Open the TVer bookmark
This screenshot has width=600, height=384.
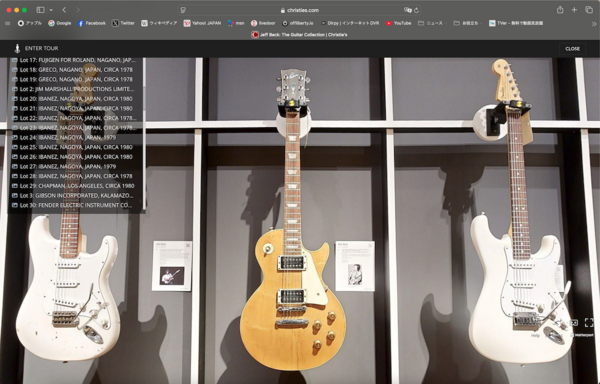click(515, 23)
